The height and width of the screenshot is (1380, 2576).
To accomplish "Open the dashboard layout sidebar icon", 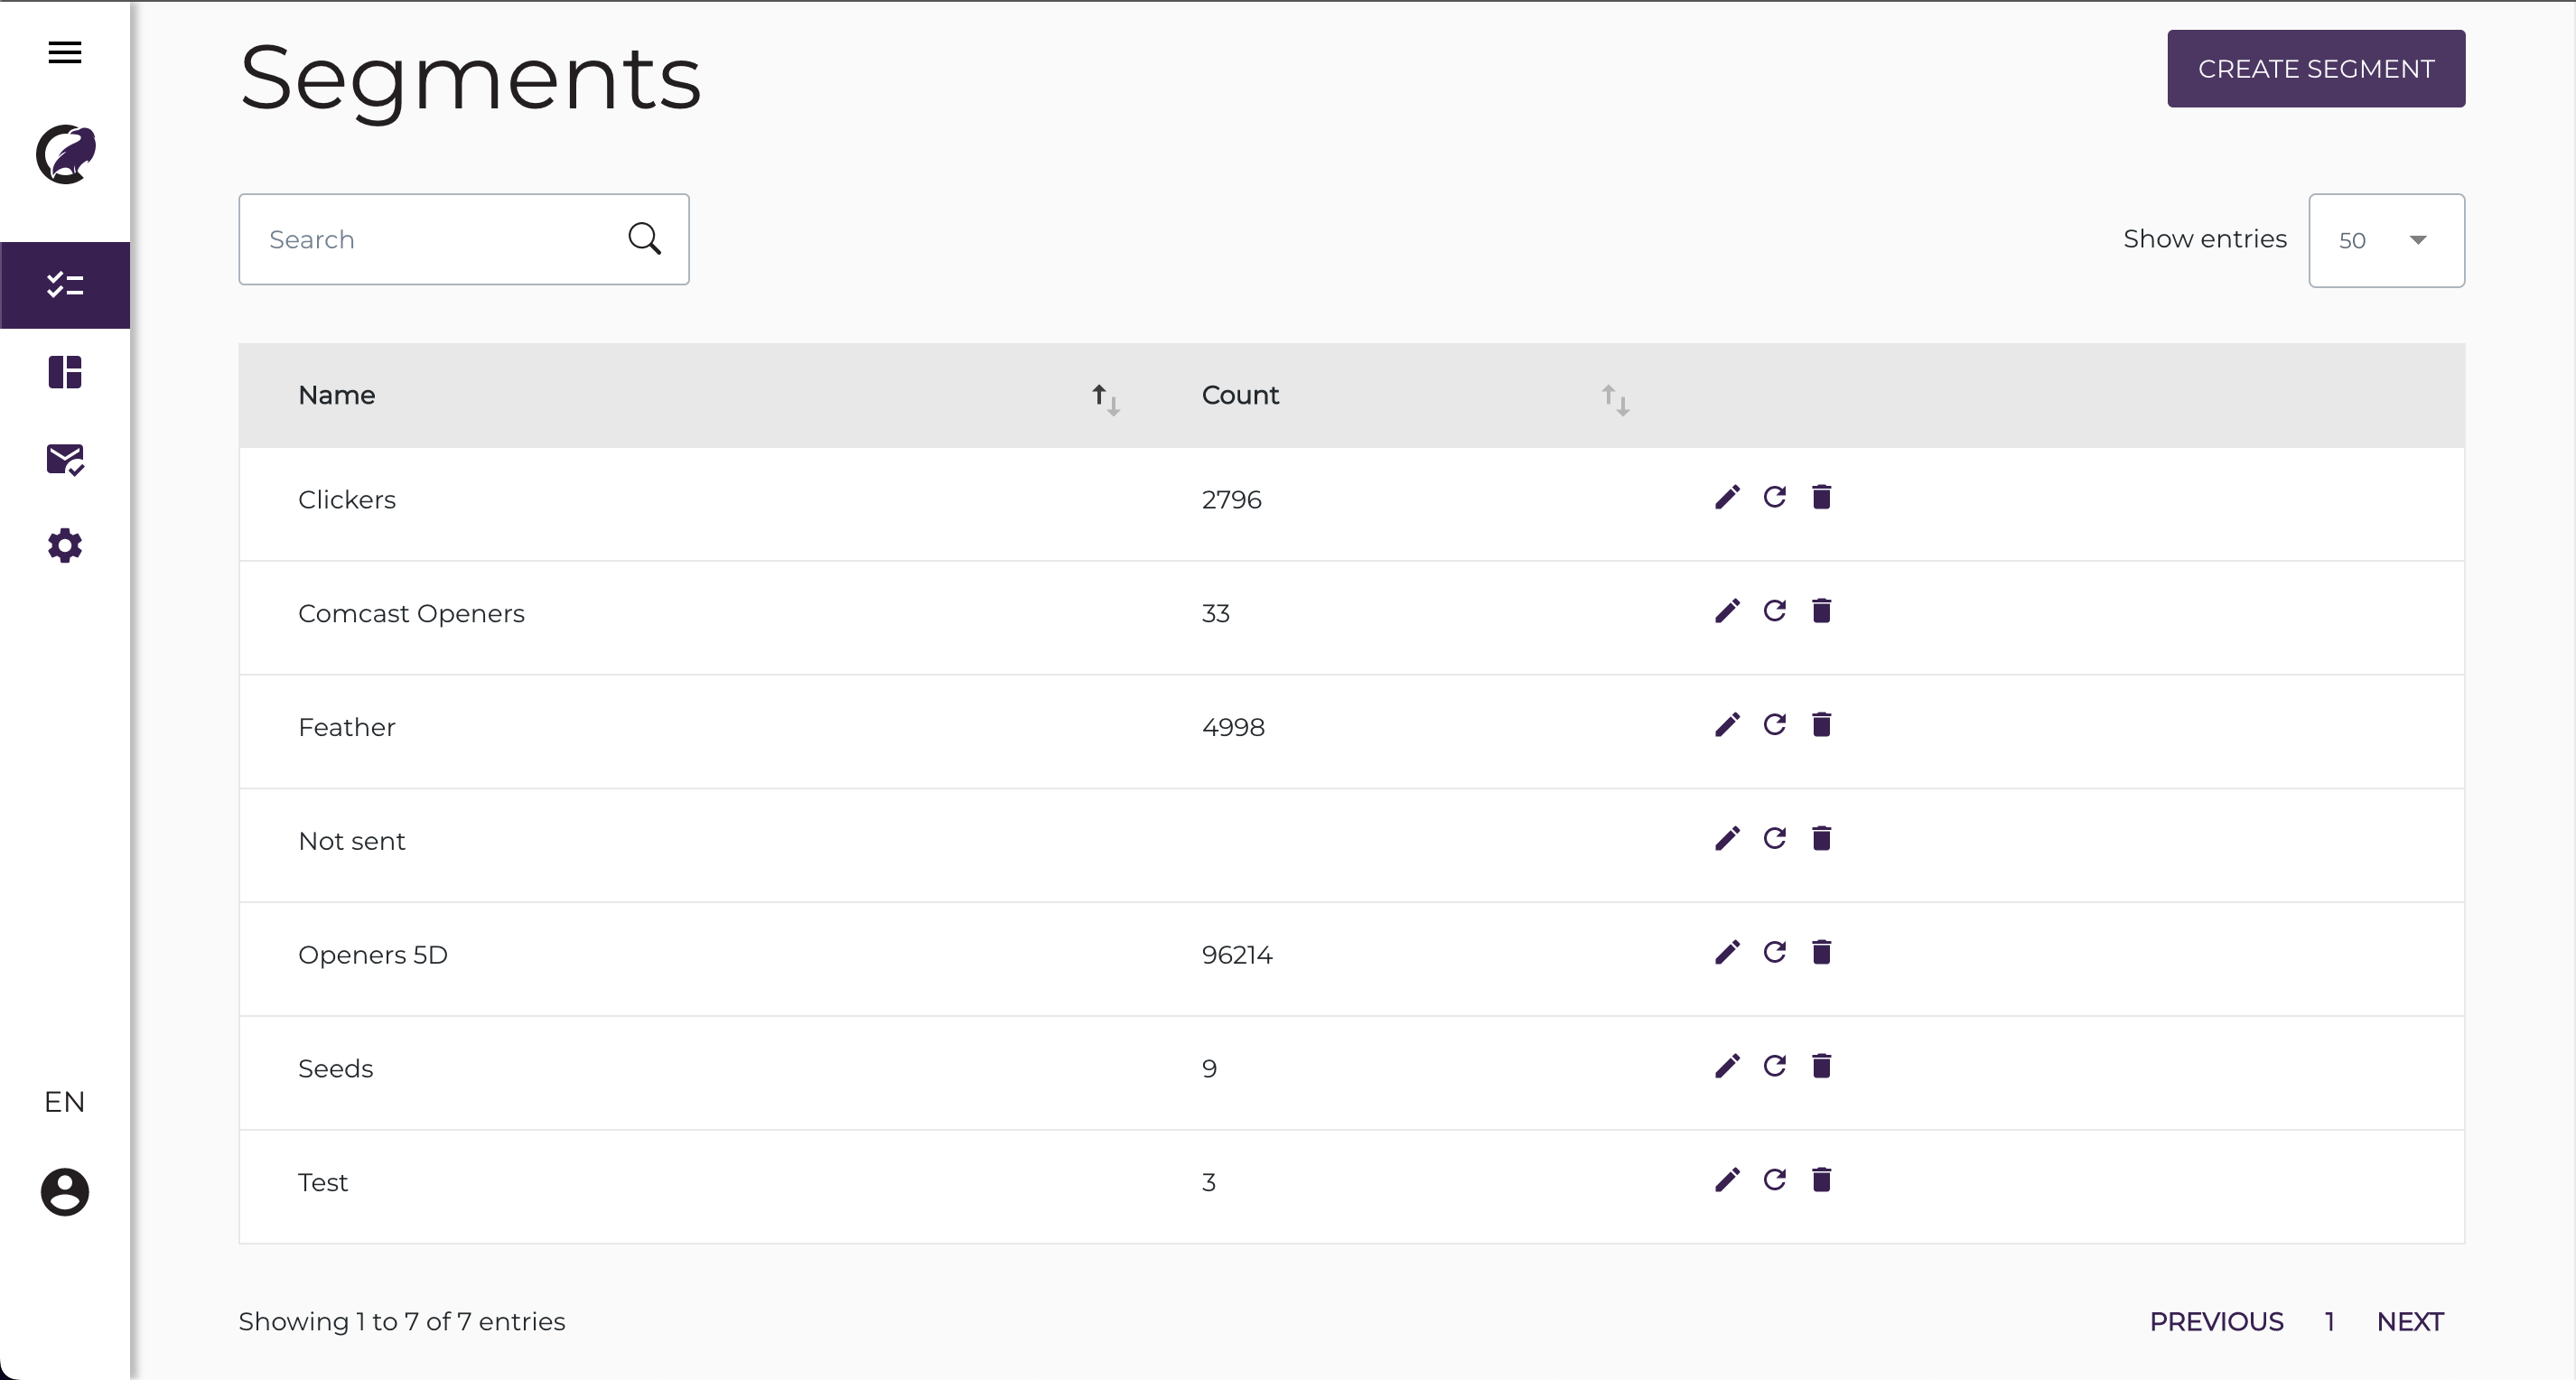I will [65, 372].
